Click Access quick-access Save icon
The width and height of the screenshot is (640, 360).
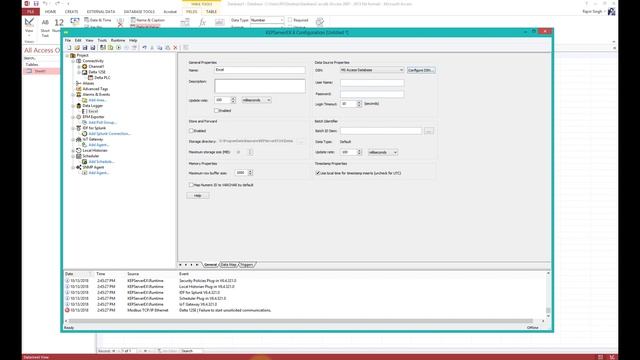click(x=36, y=3)
